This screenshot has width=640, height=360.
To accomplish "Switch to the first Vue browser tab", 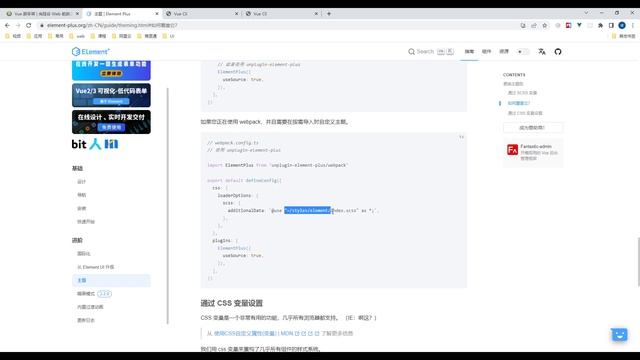I will pyautogui.click(x=41, y=13).
